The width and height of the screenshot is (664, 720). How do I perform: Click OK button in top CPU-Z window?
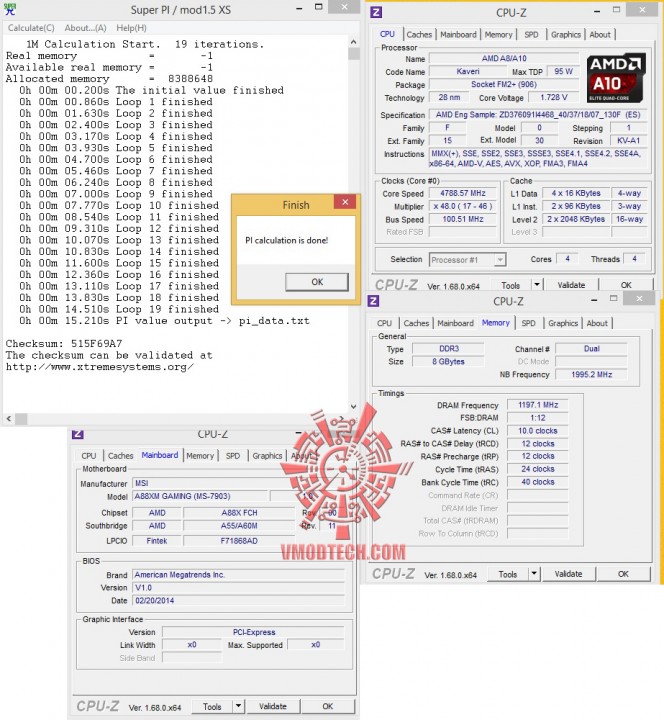coord(626,285)
